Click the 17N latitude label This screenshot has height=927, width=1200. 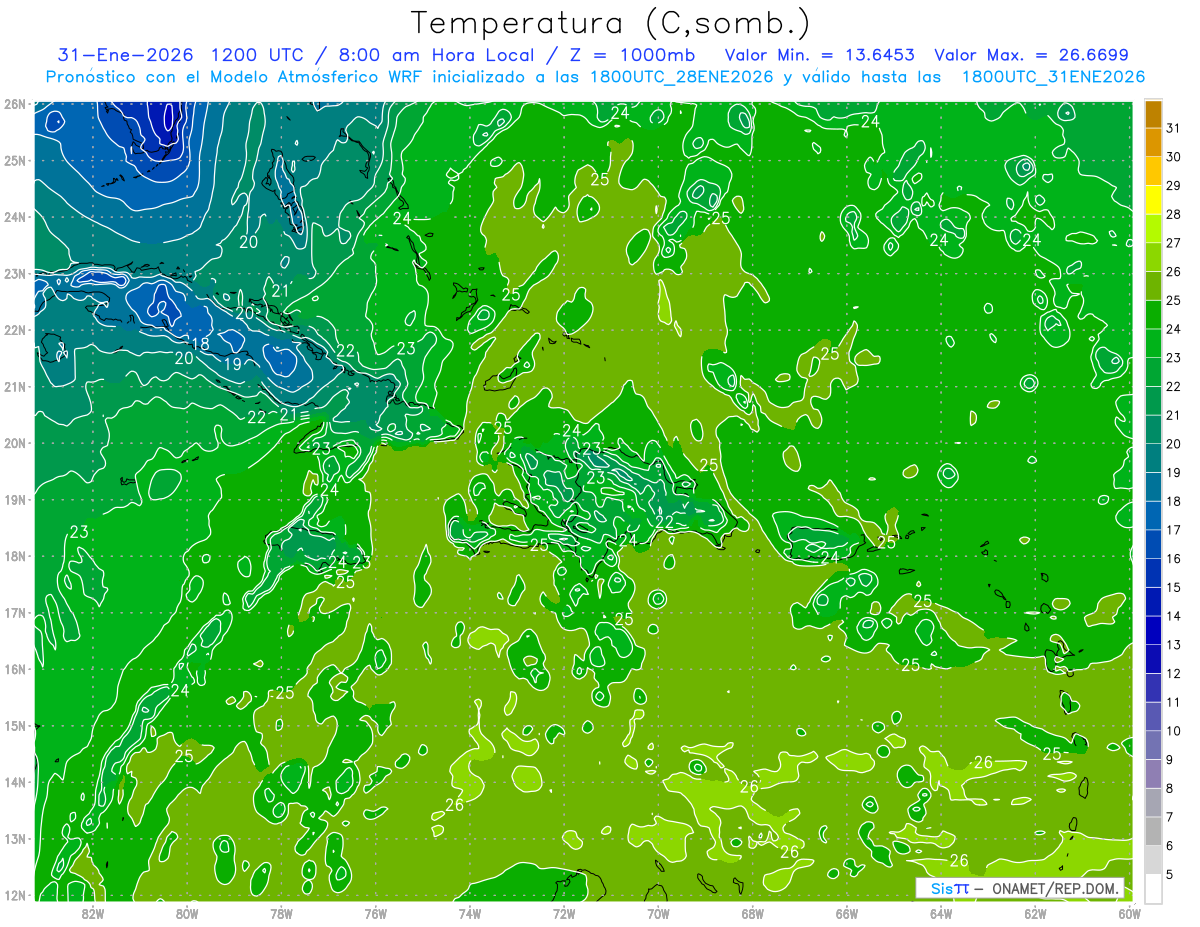15,613
